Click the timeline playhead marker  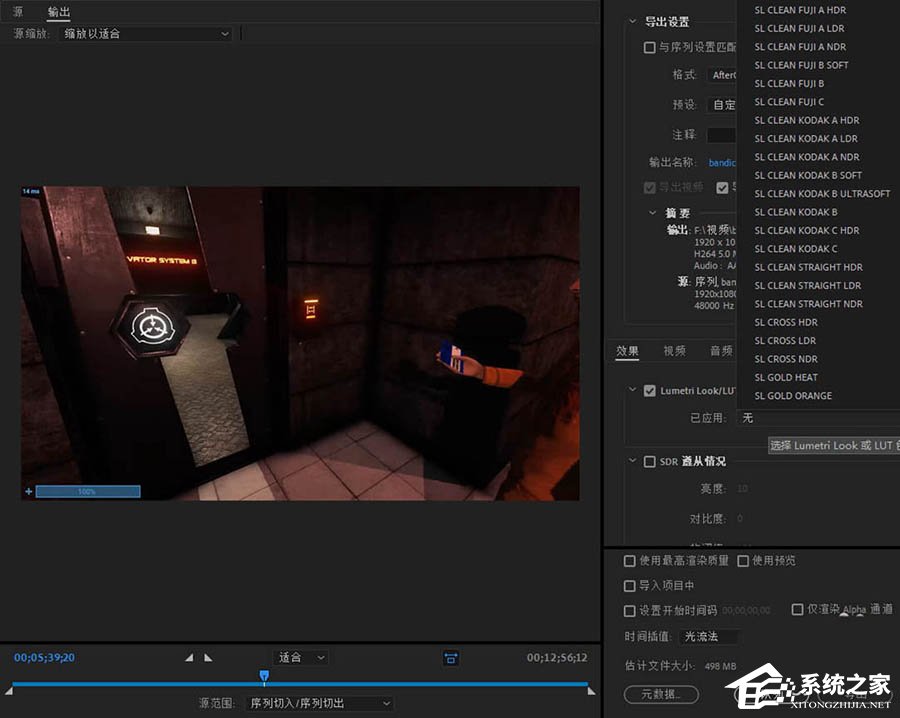[264, 676]
